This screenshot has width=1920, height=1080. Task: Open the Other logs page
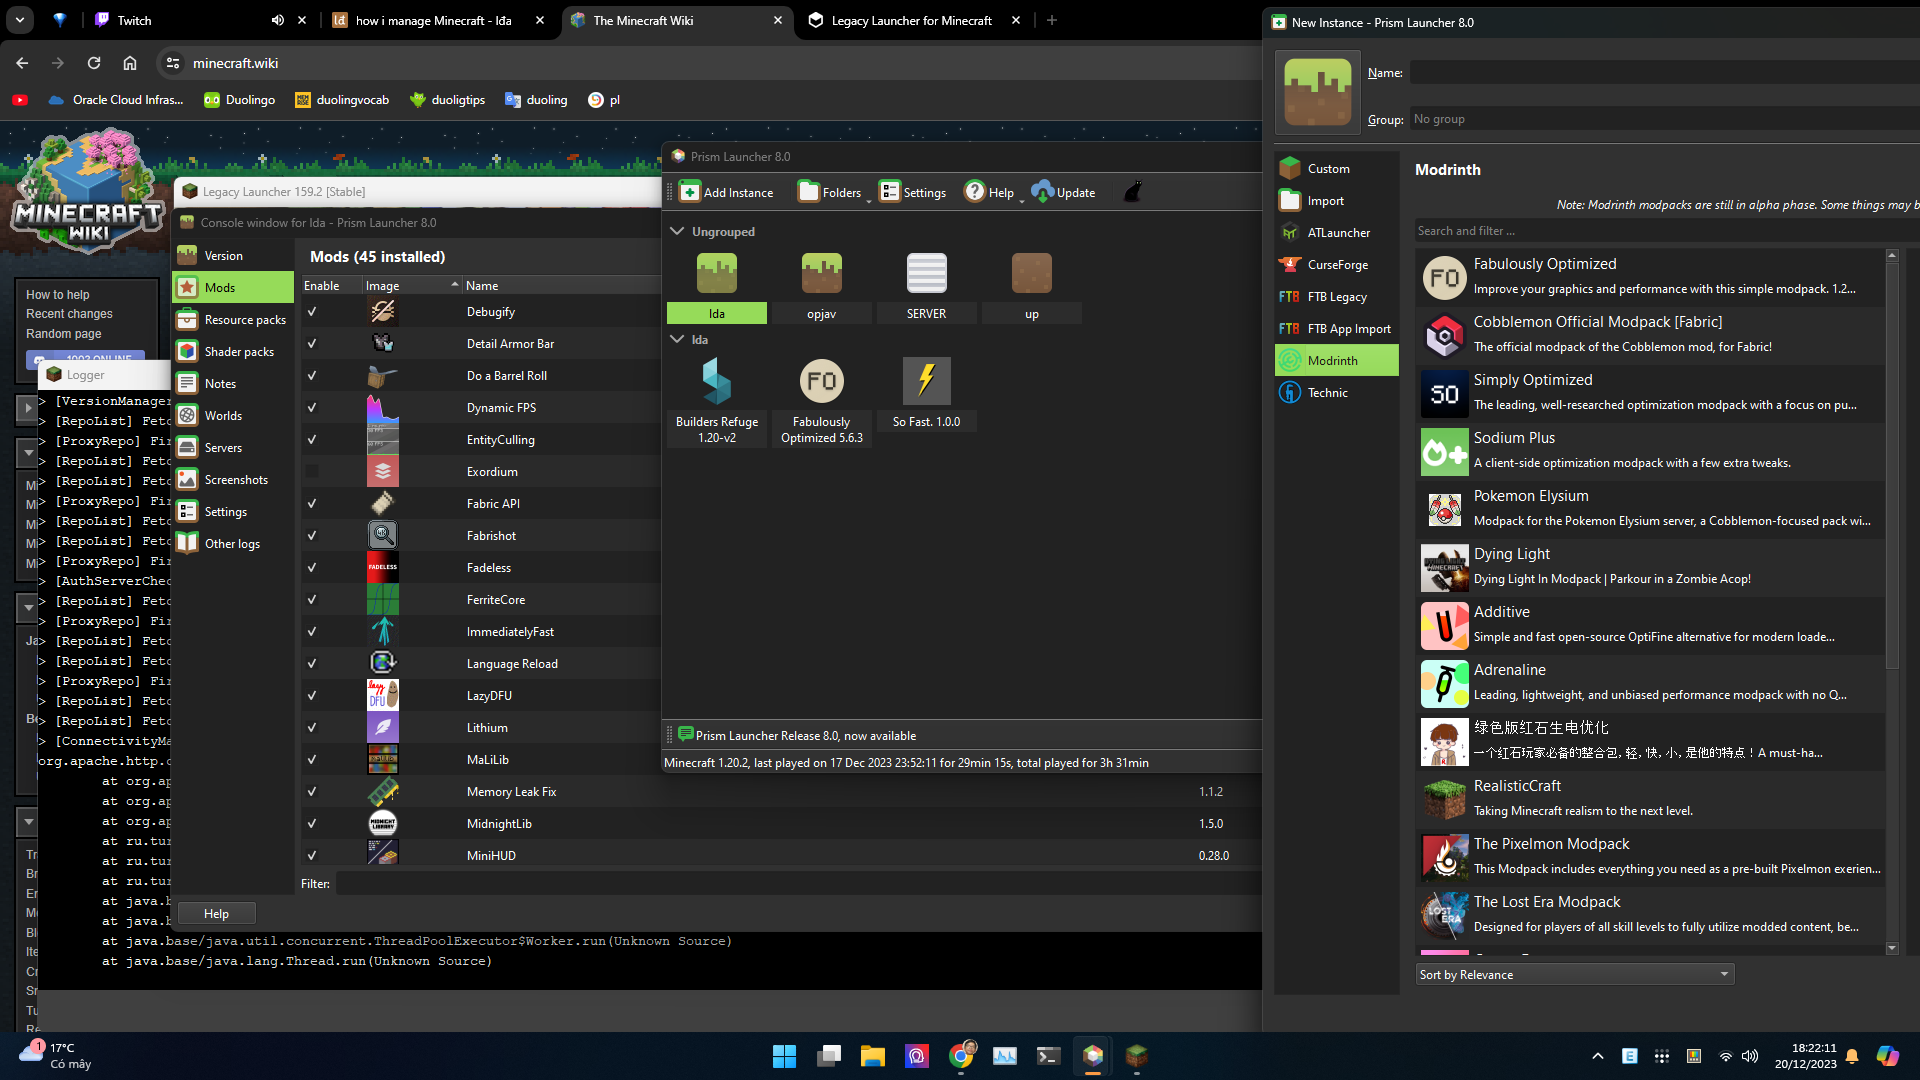click(233, 543)
